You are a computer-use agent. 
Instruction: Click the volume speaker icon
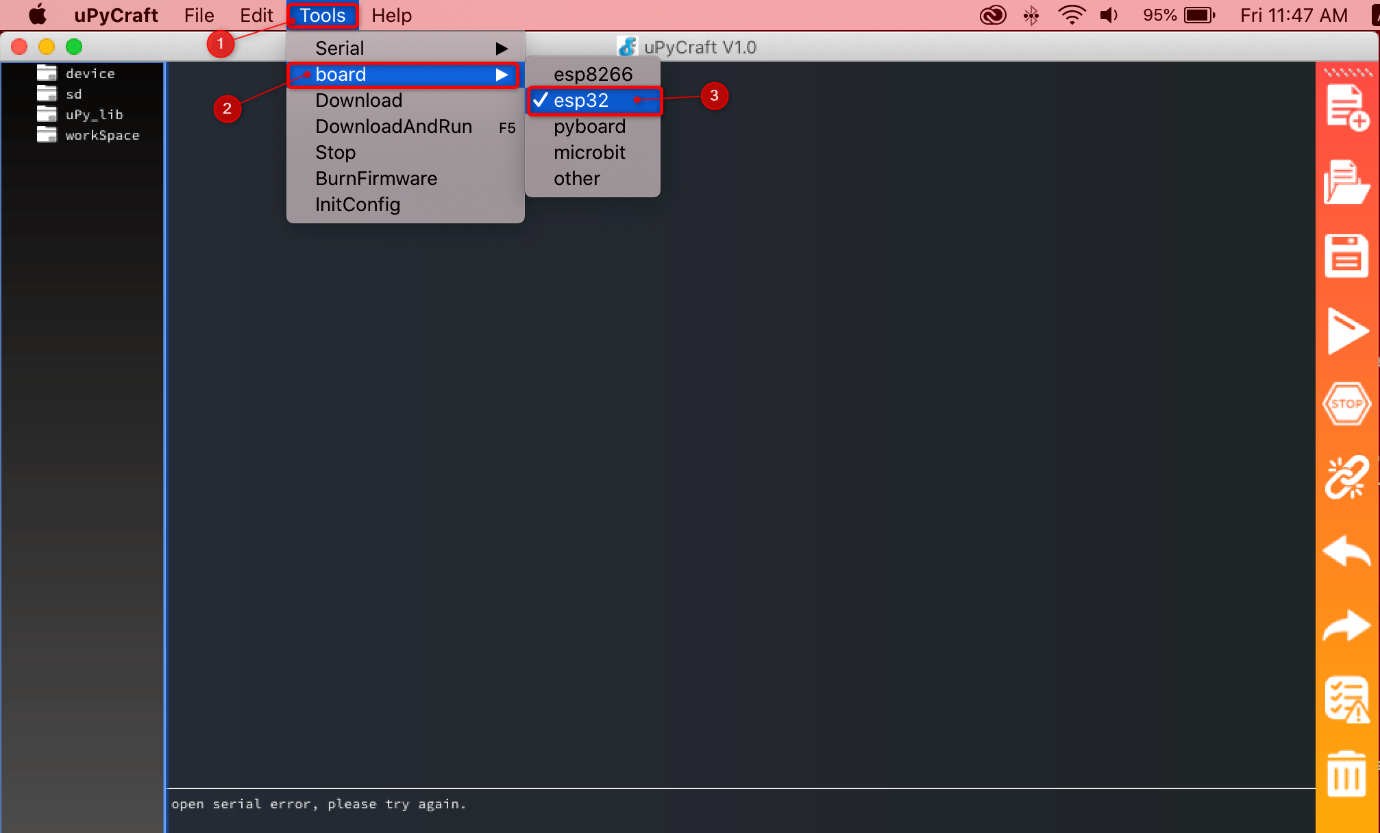click(1108, 15)
